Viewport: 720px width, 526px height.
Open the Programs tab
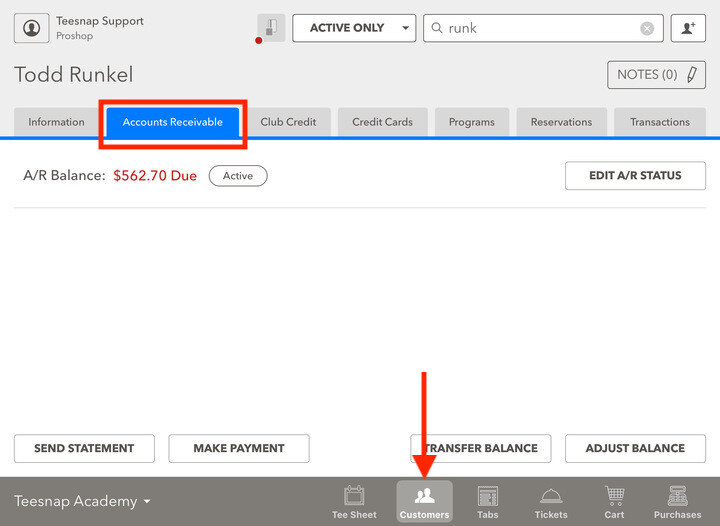[x=472, y=122]
